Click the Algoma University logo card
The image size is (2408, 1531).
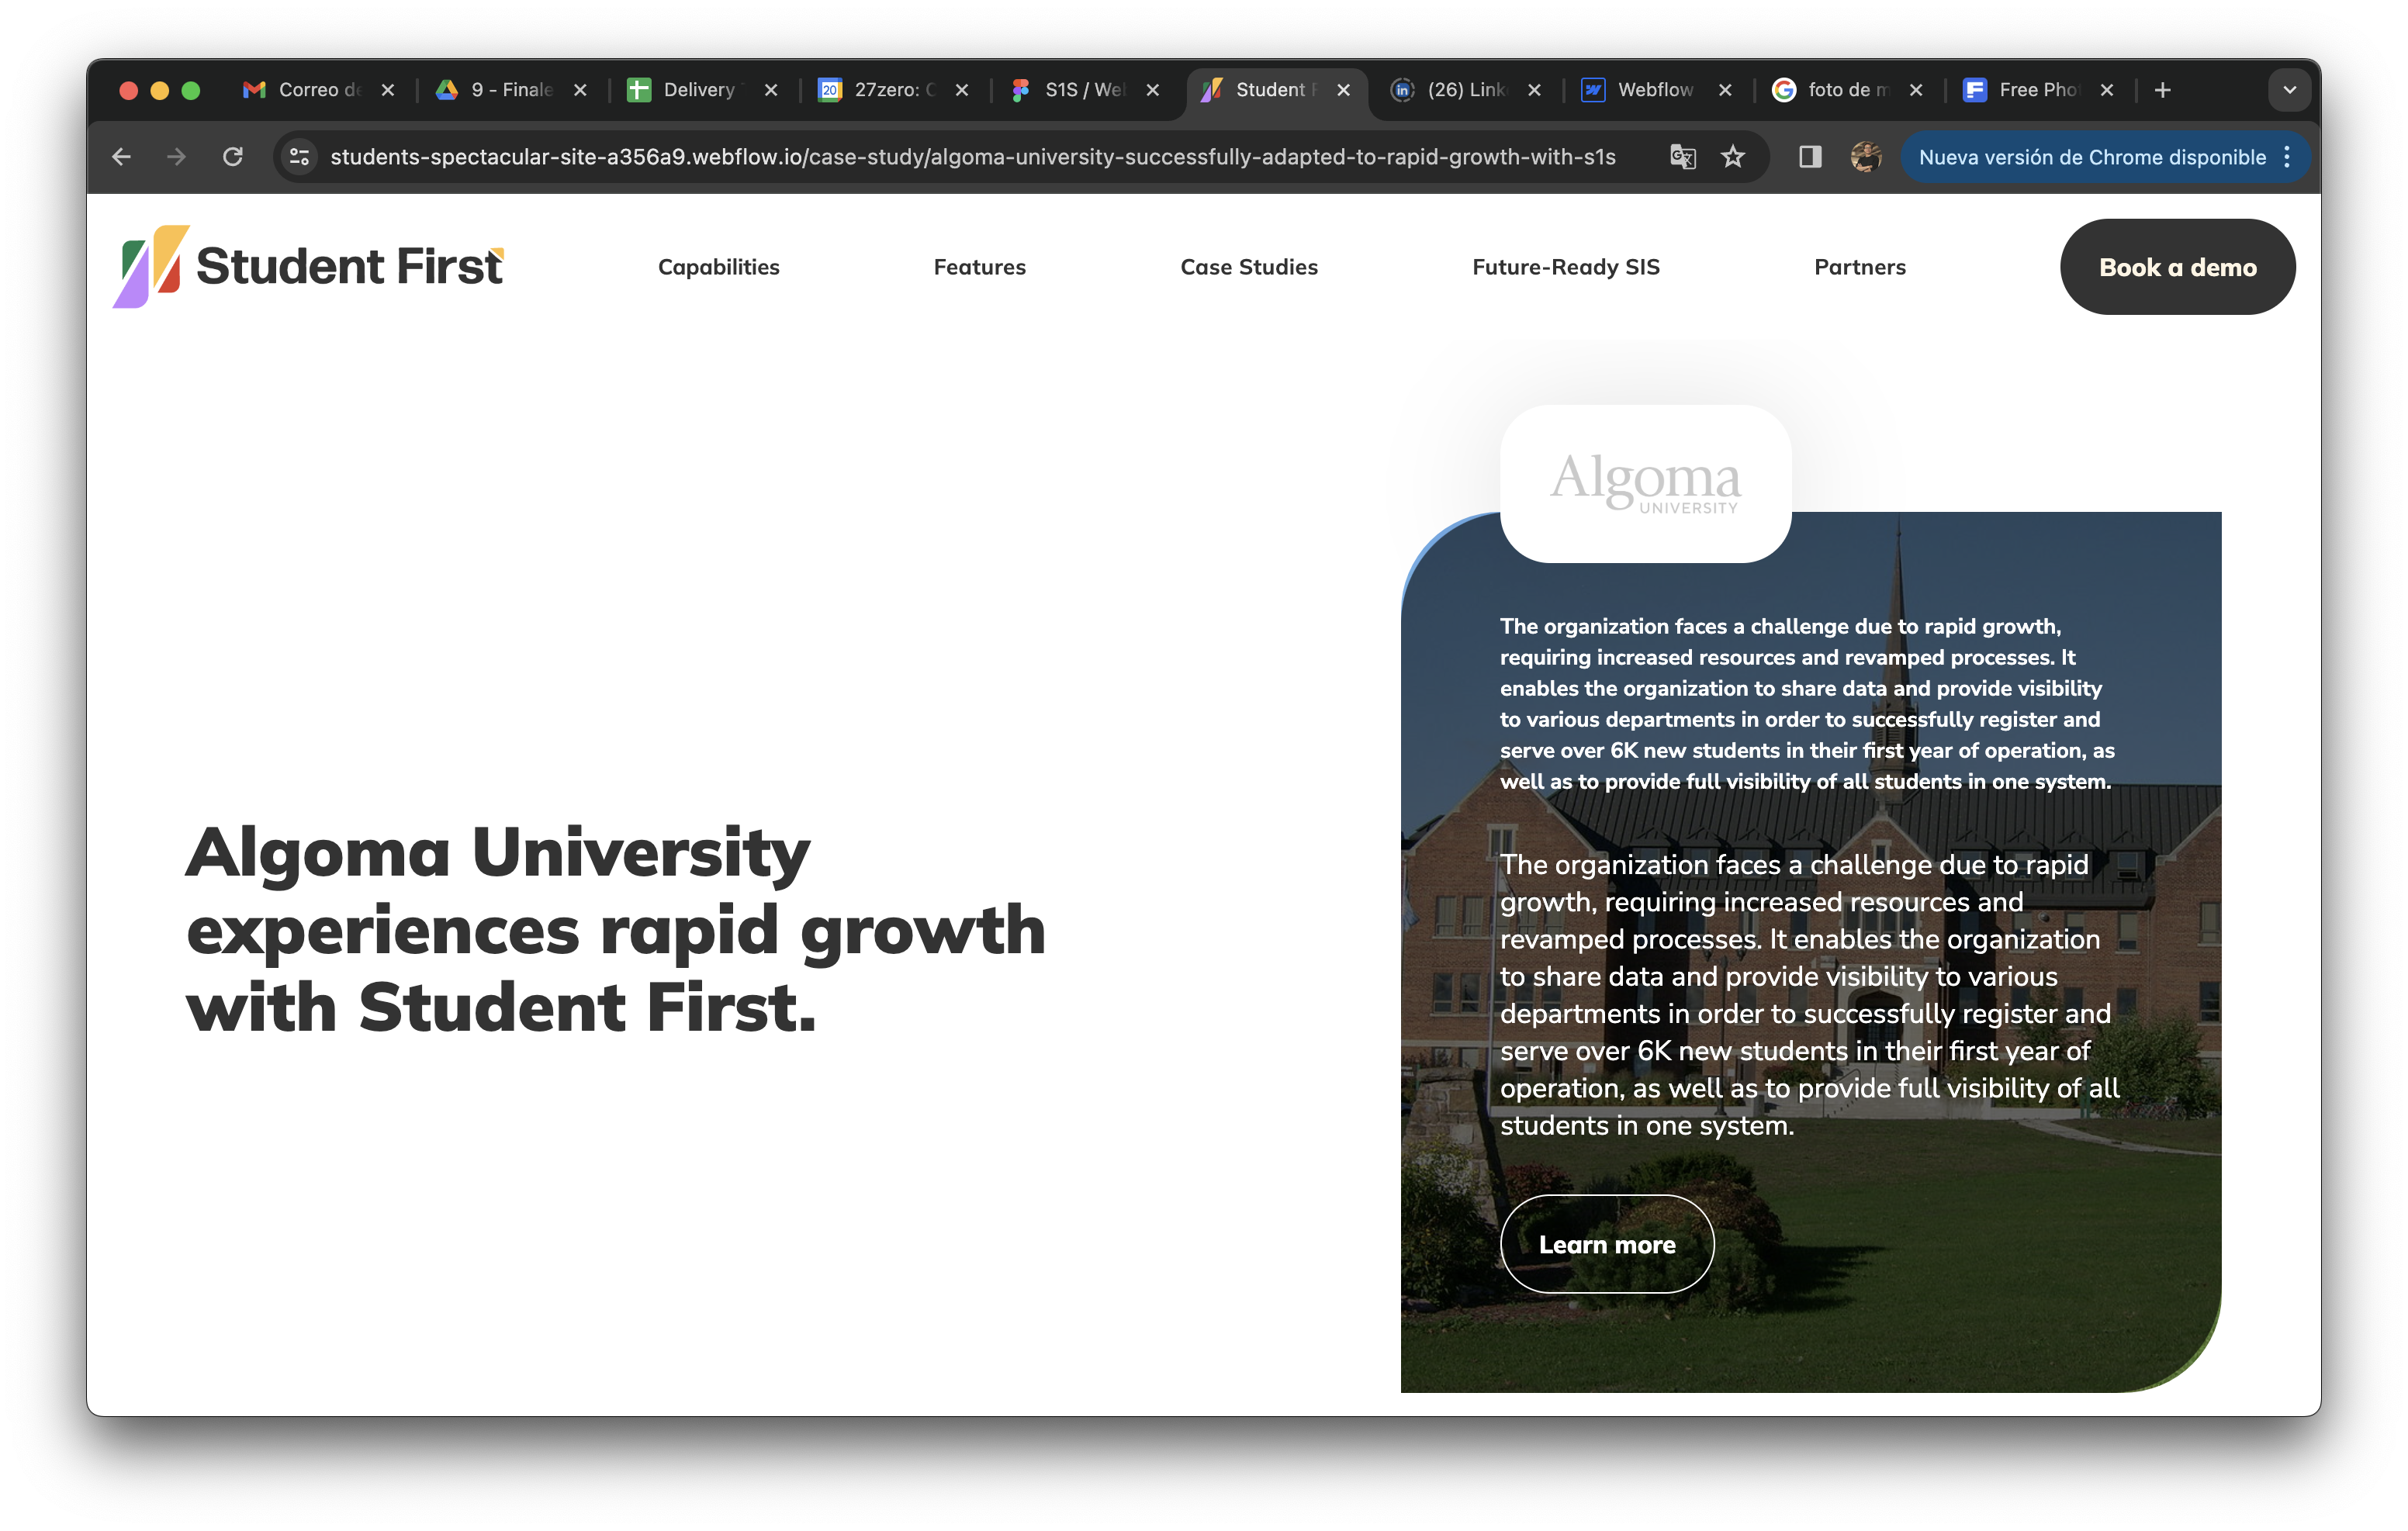coord(1645,483)
